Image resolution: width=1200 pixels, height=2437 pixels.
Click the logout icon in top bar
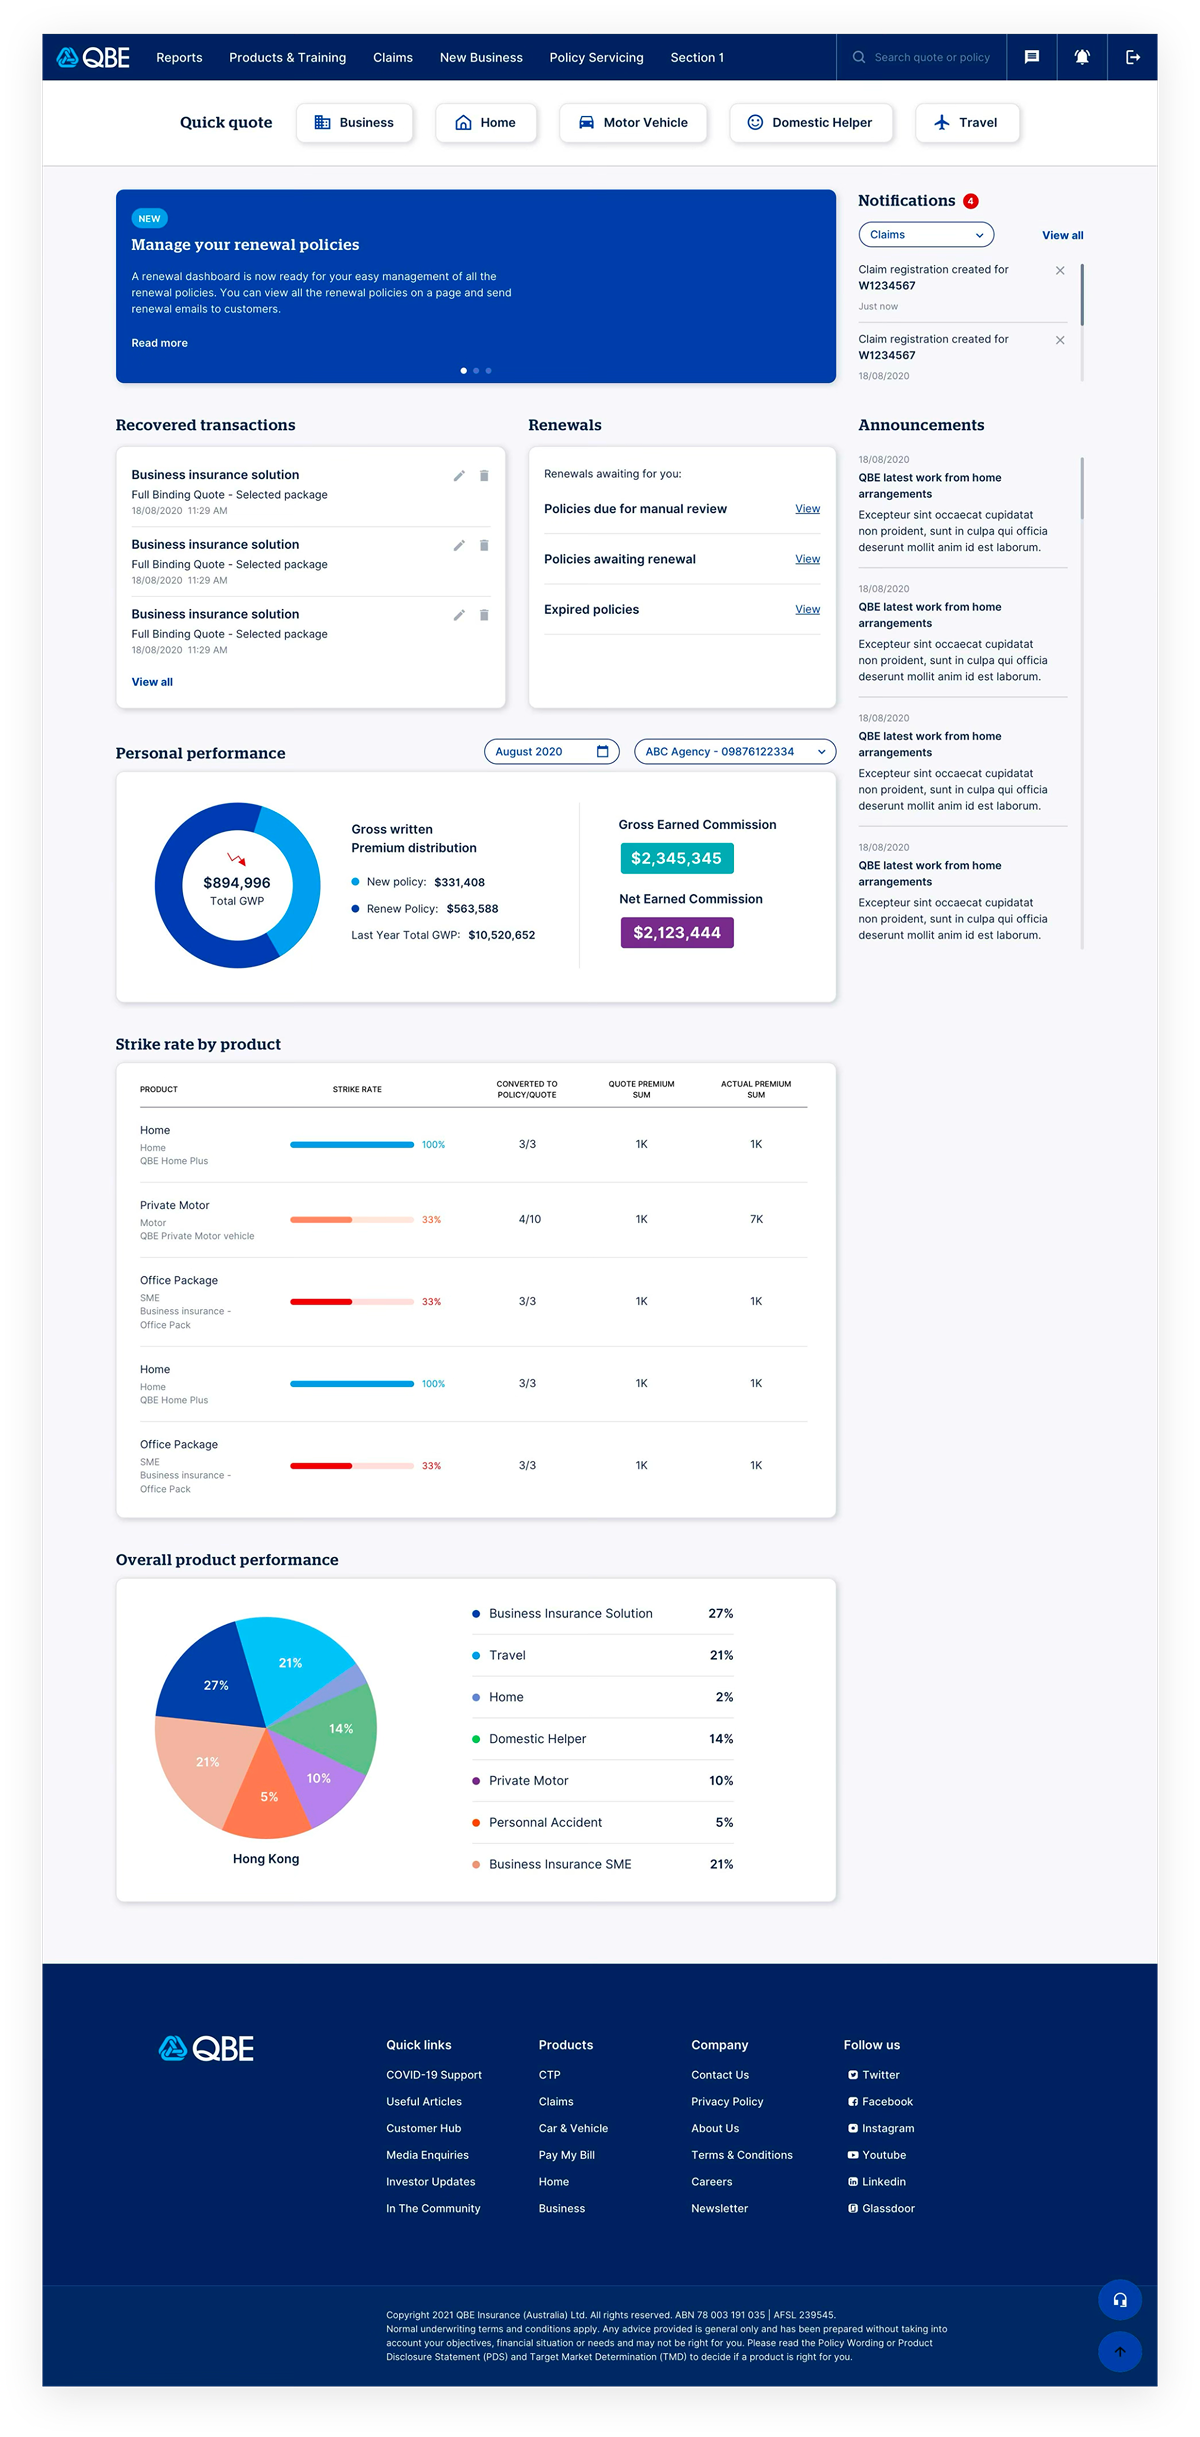[x=1133, y=57]
